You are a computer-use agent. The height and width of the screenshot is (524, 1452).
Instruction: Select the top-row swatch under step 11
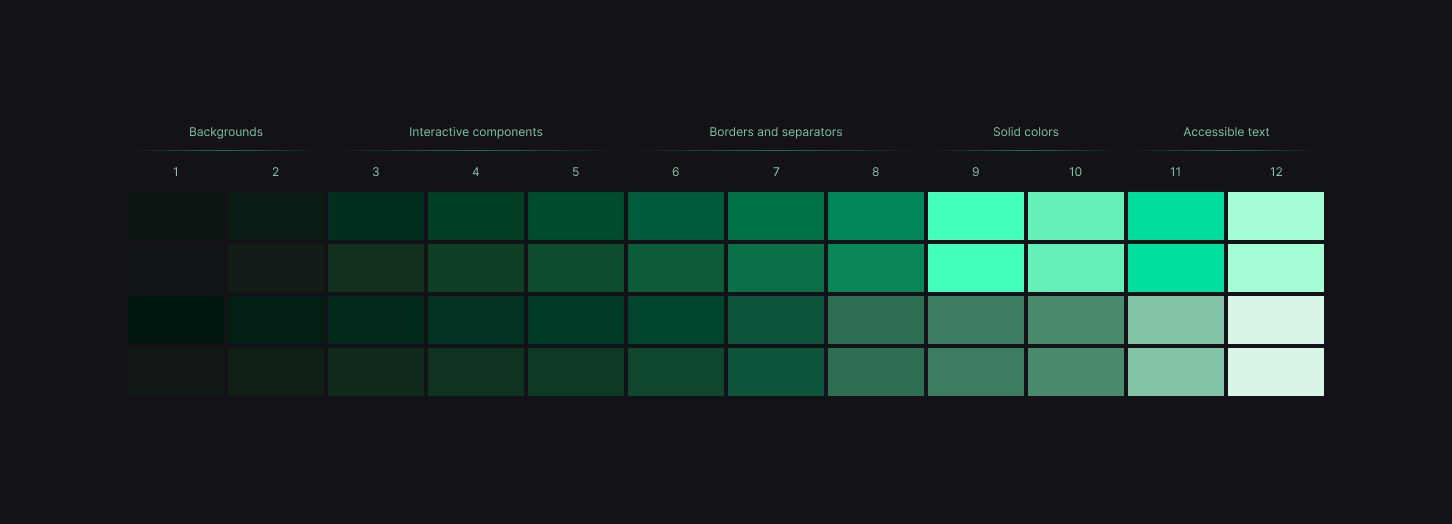1176,216
